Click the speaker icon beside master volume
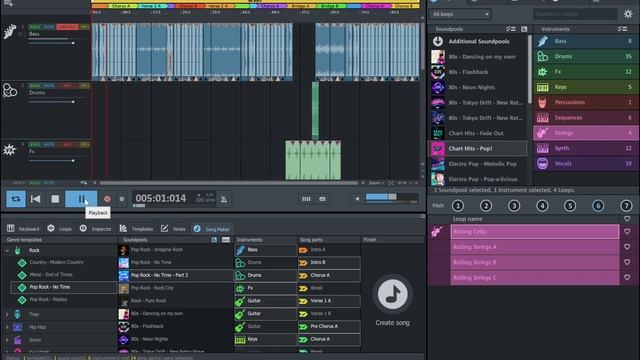Image resolution: width=640 pixels, height=360 pixels. [357, 199]
